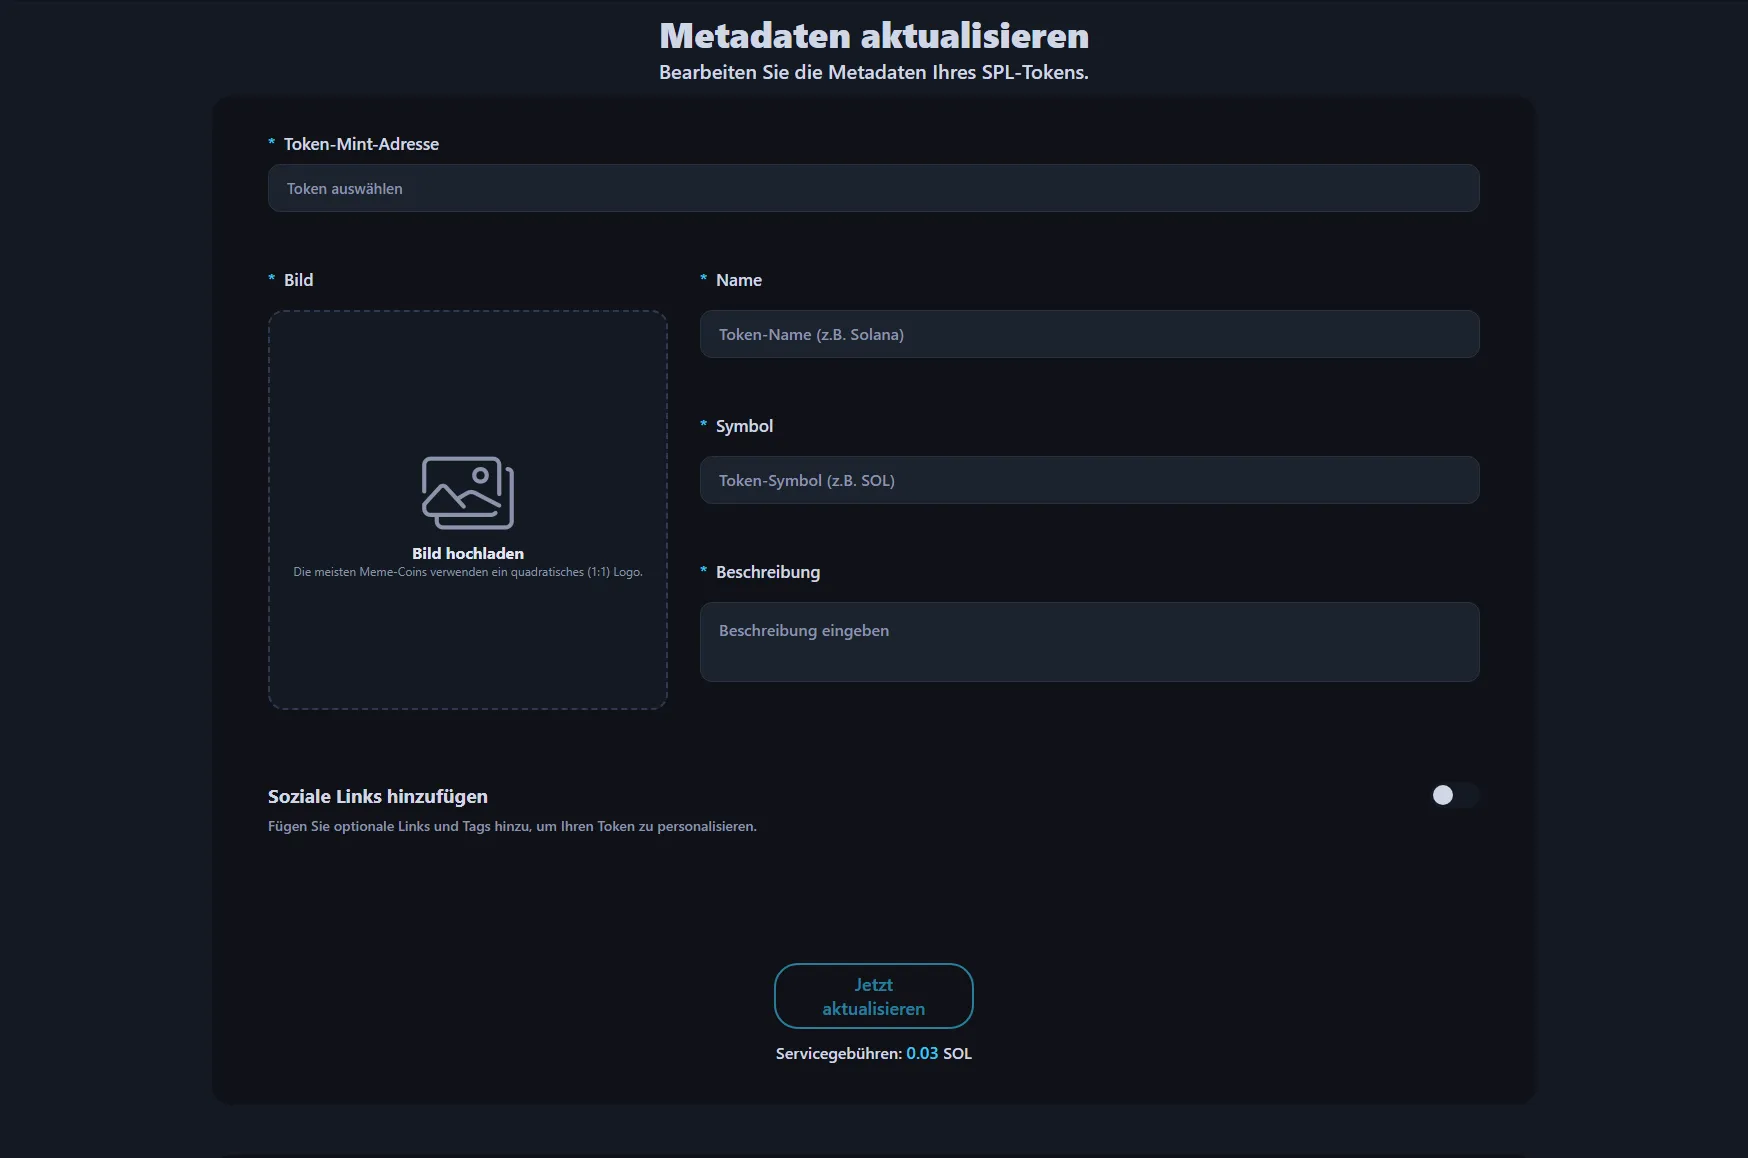The width and height of the screenshot is (1748, 1158).
Task: Click the 'Bild hochladen' text
Action: pos(467,553)
